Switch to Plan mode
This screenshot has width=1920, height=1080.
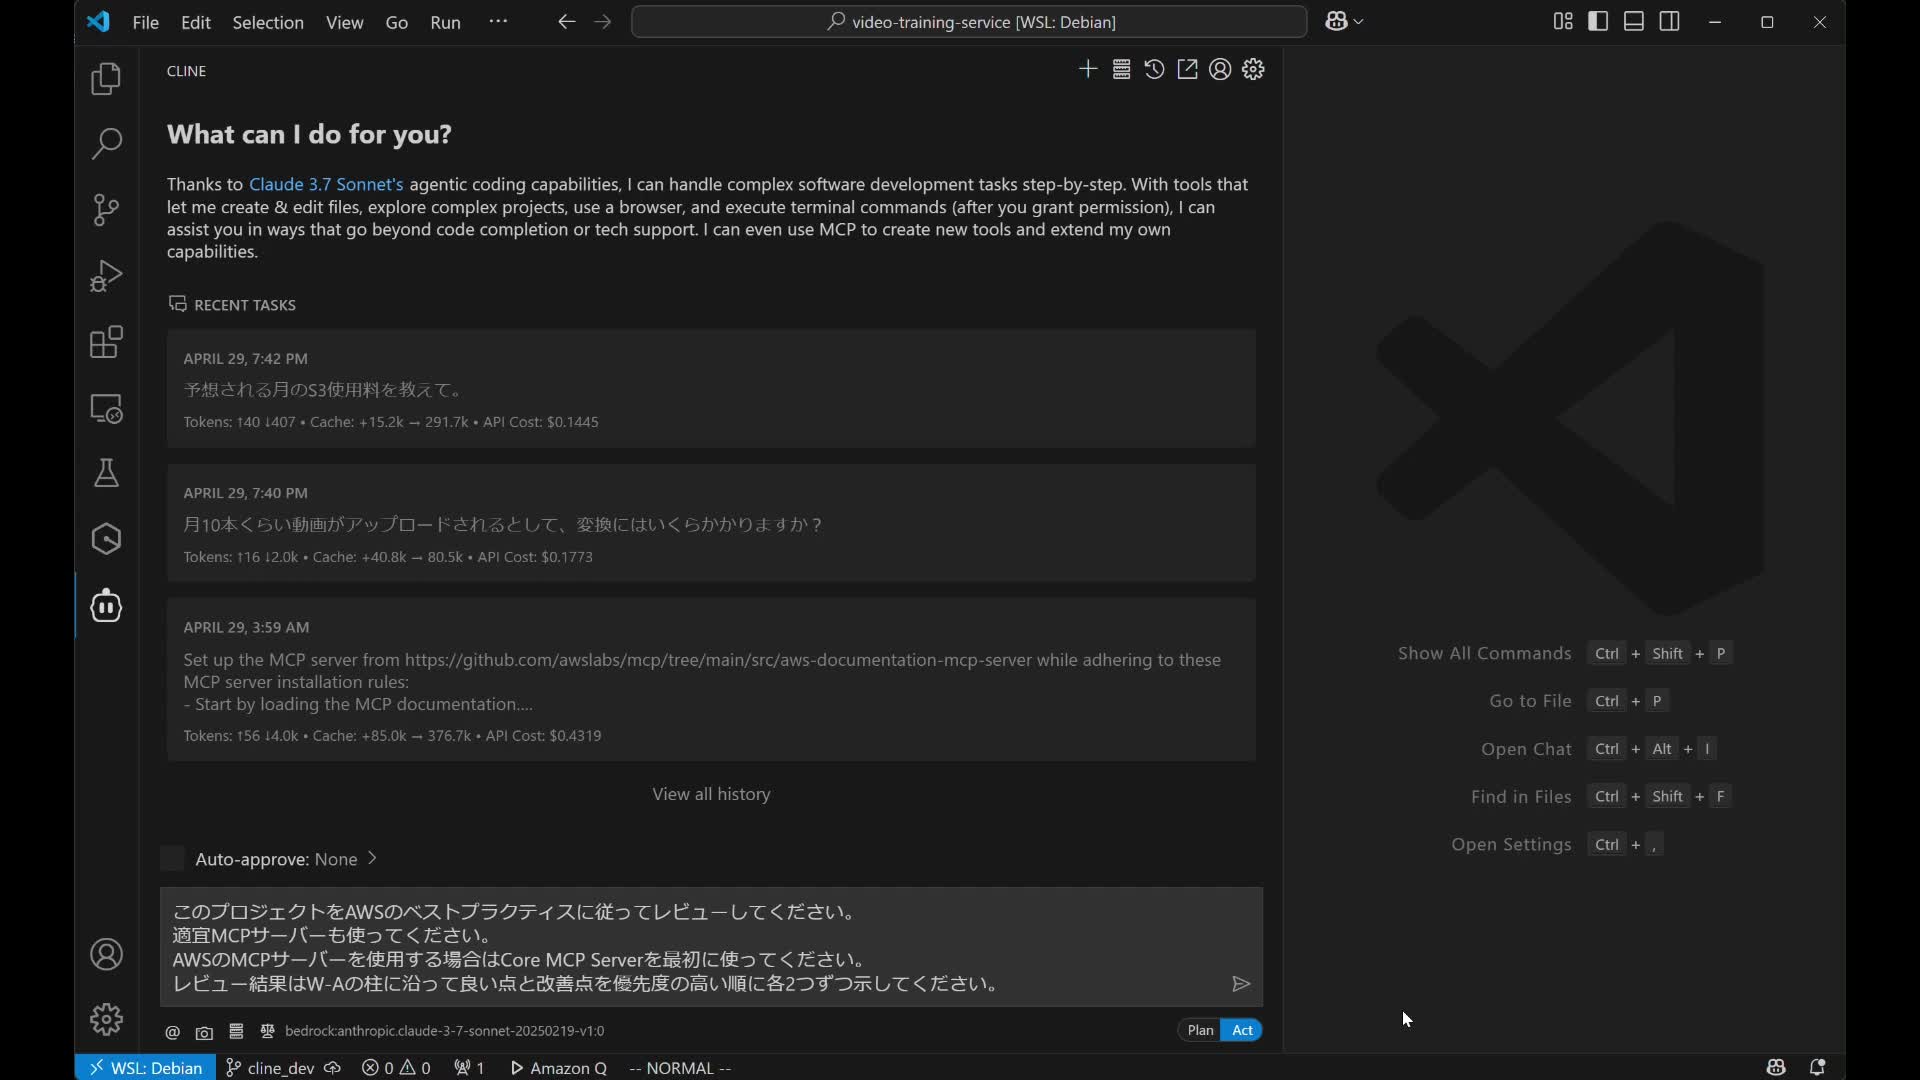pyautogui.click(x=1200, y=1031)
